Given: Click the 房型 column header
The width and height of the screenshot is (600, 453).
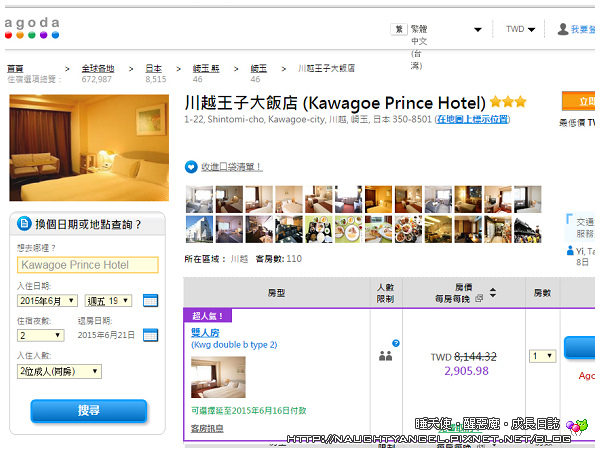Looking at the screenshot, I should tap(276, 293).
